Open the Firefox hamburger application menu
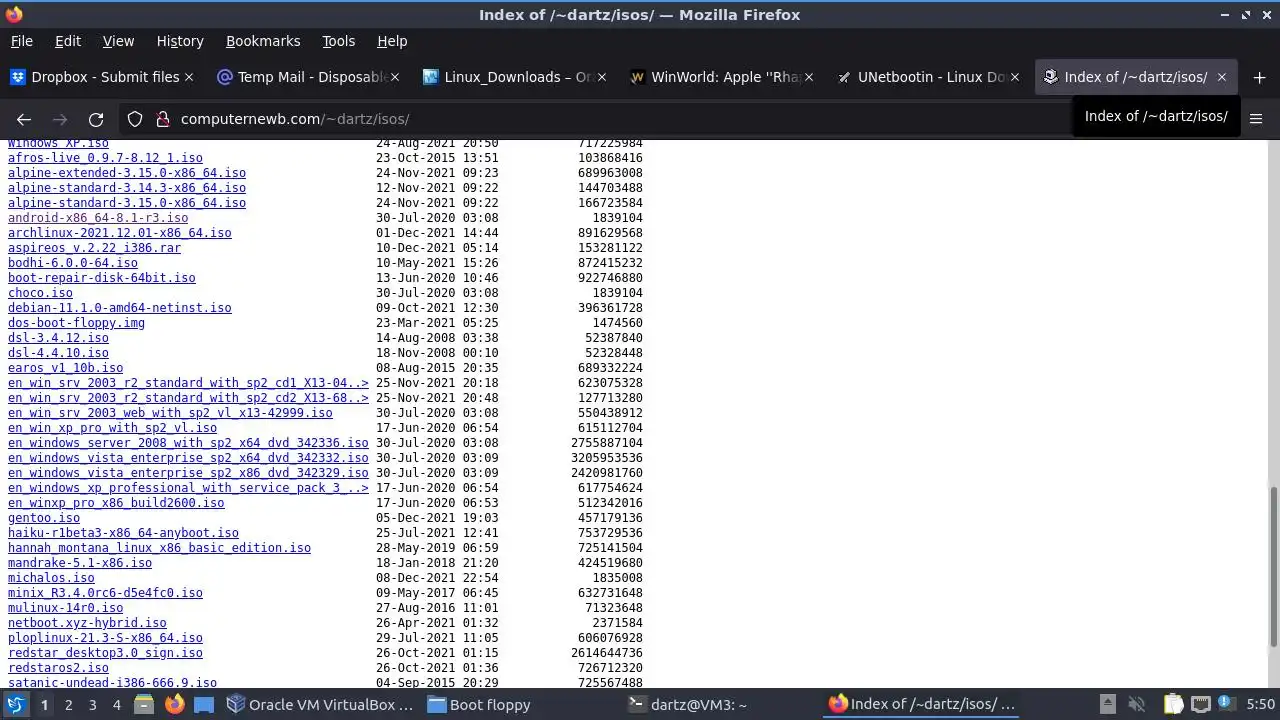 pyautogui.click(x=1256, y=119)
